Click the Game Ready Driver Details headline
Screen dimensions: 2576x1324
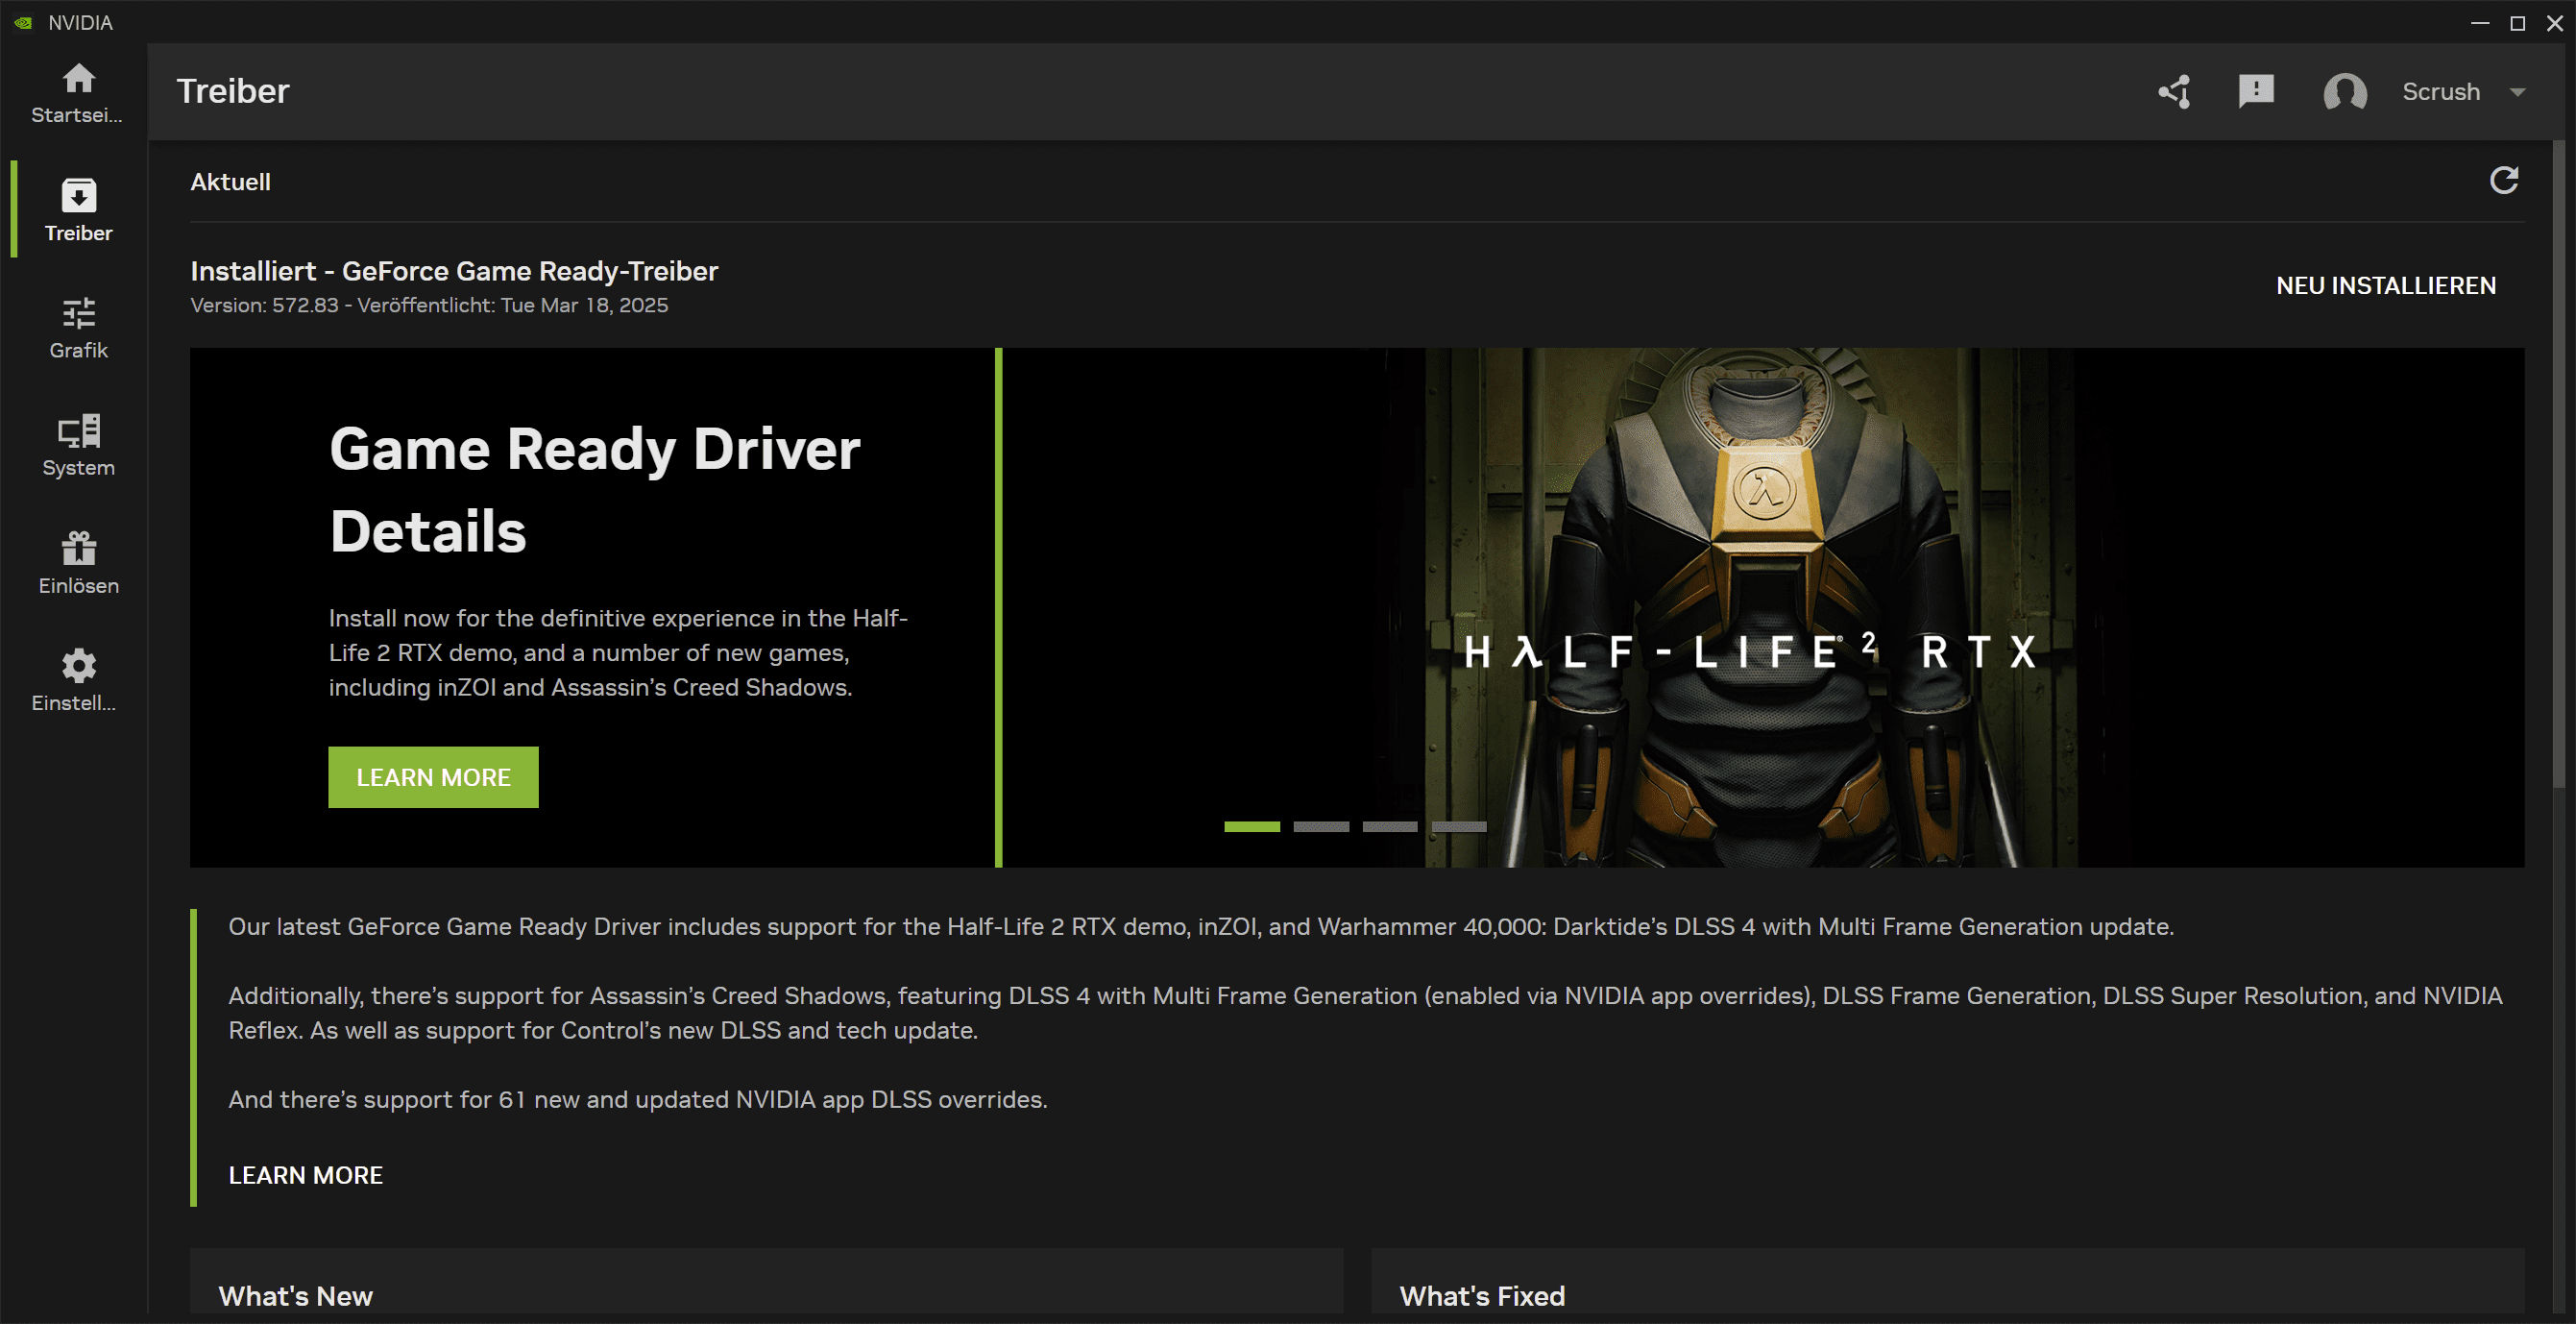click(x=594, y=489)
